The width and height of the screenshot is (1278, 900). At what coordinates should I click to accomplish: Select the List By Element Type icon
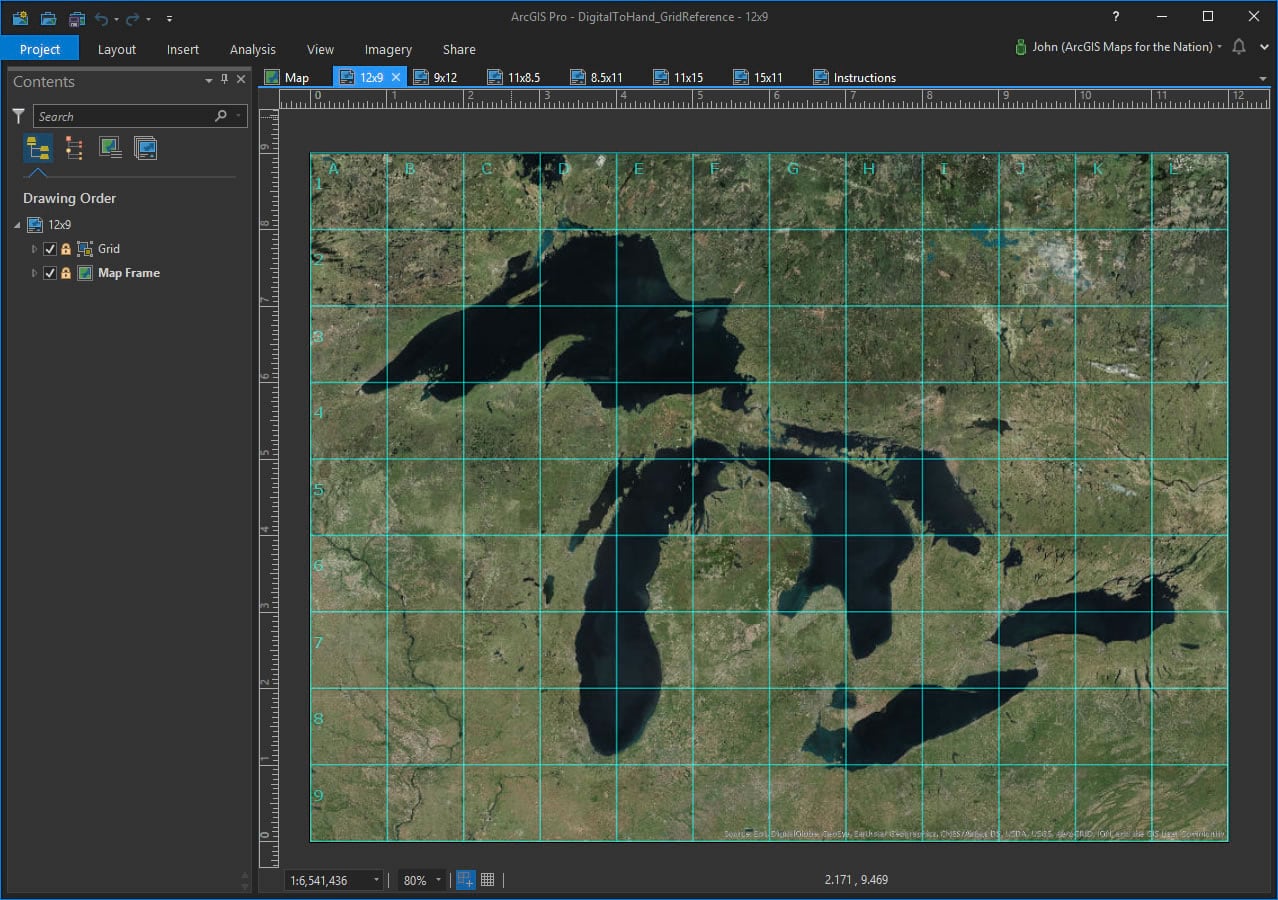pyautogui.click(x=74, y=149)
